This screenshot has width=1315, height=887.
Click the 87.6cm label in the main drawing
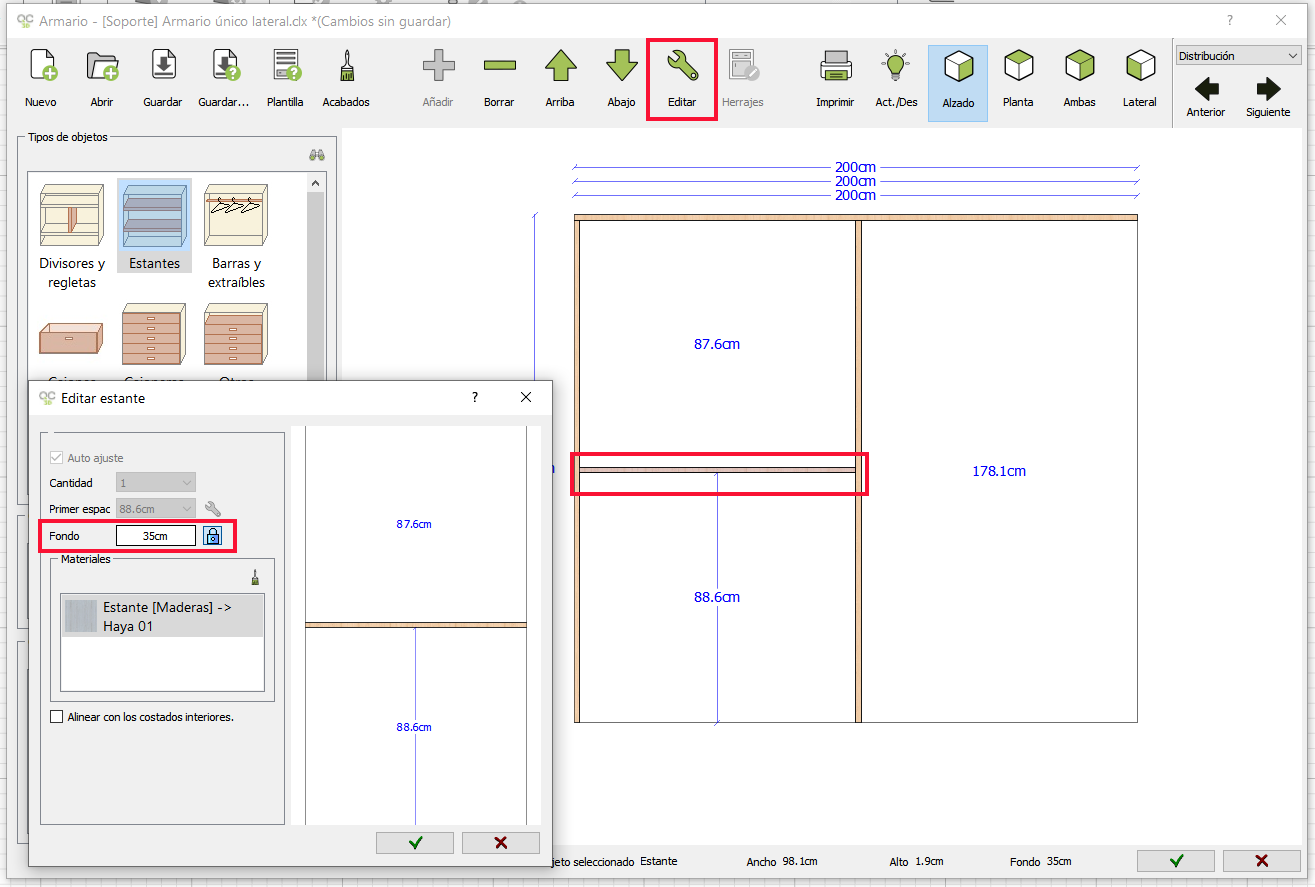point(717,344)
